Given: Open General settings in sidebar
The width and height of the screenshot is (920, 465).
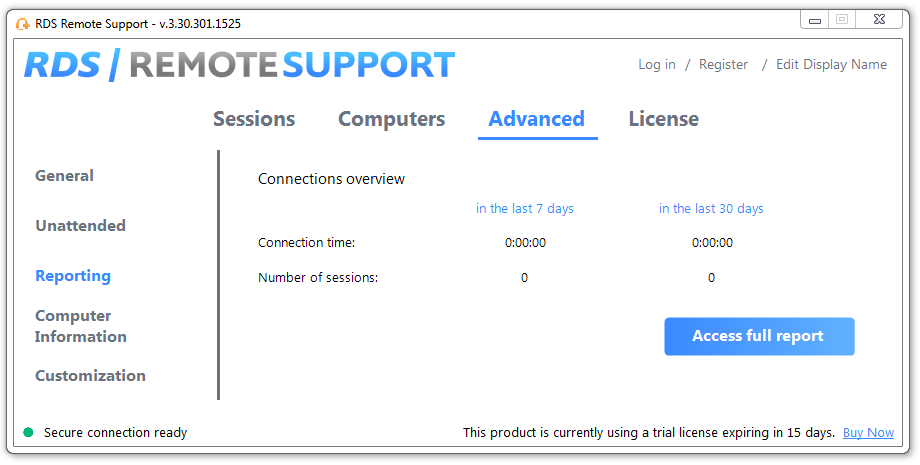Looking at the screenshot, I should [65, 176].
